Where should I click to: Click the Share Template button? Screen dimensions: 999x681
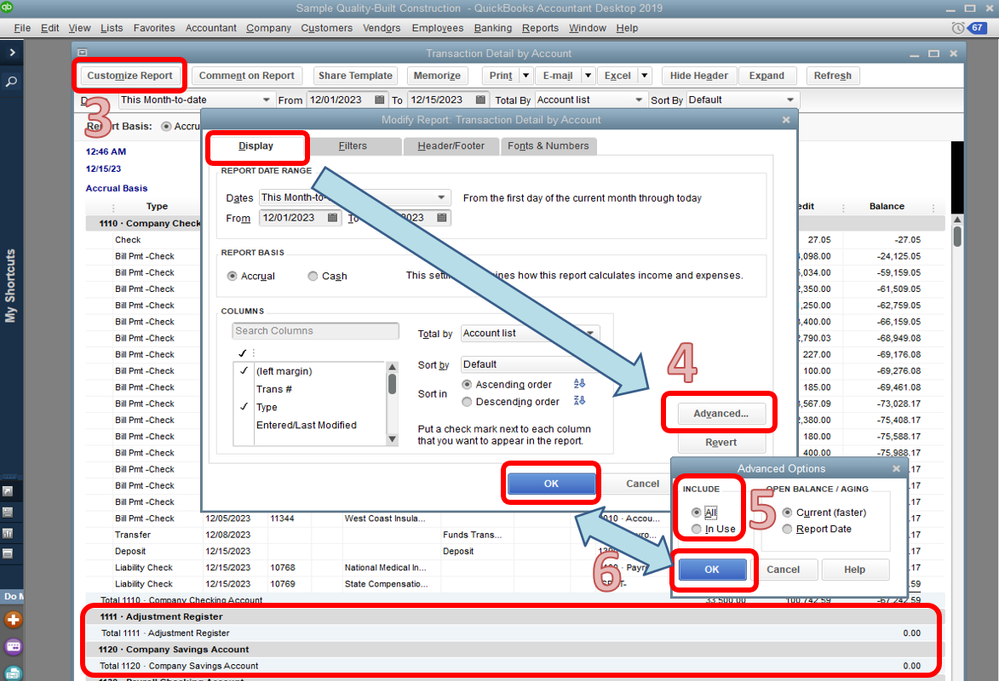pyautogui.click(x=356, y=76)
